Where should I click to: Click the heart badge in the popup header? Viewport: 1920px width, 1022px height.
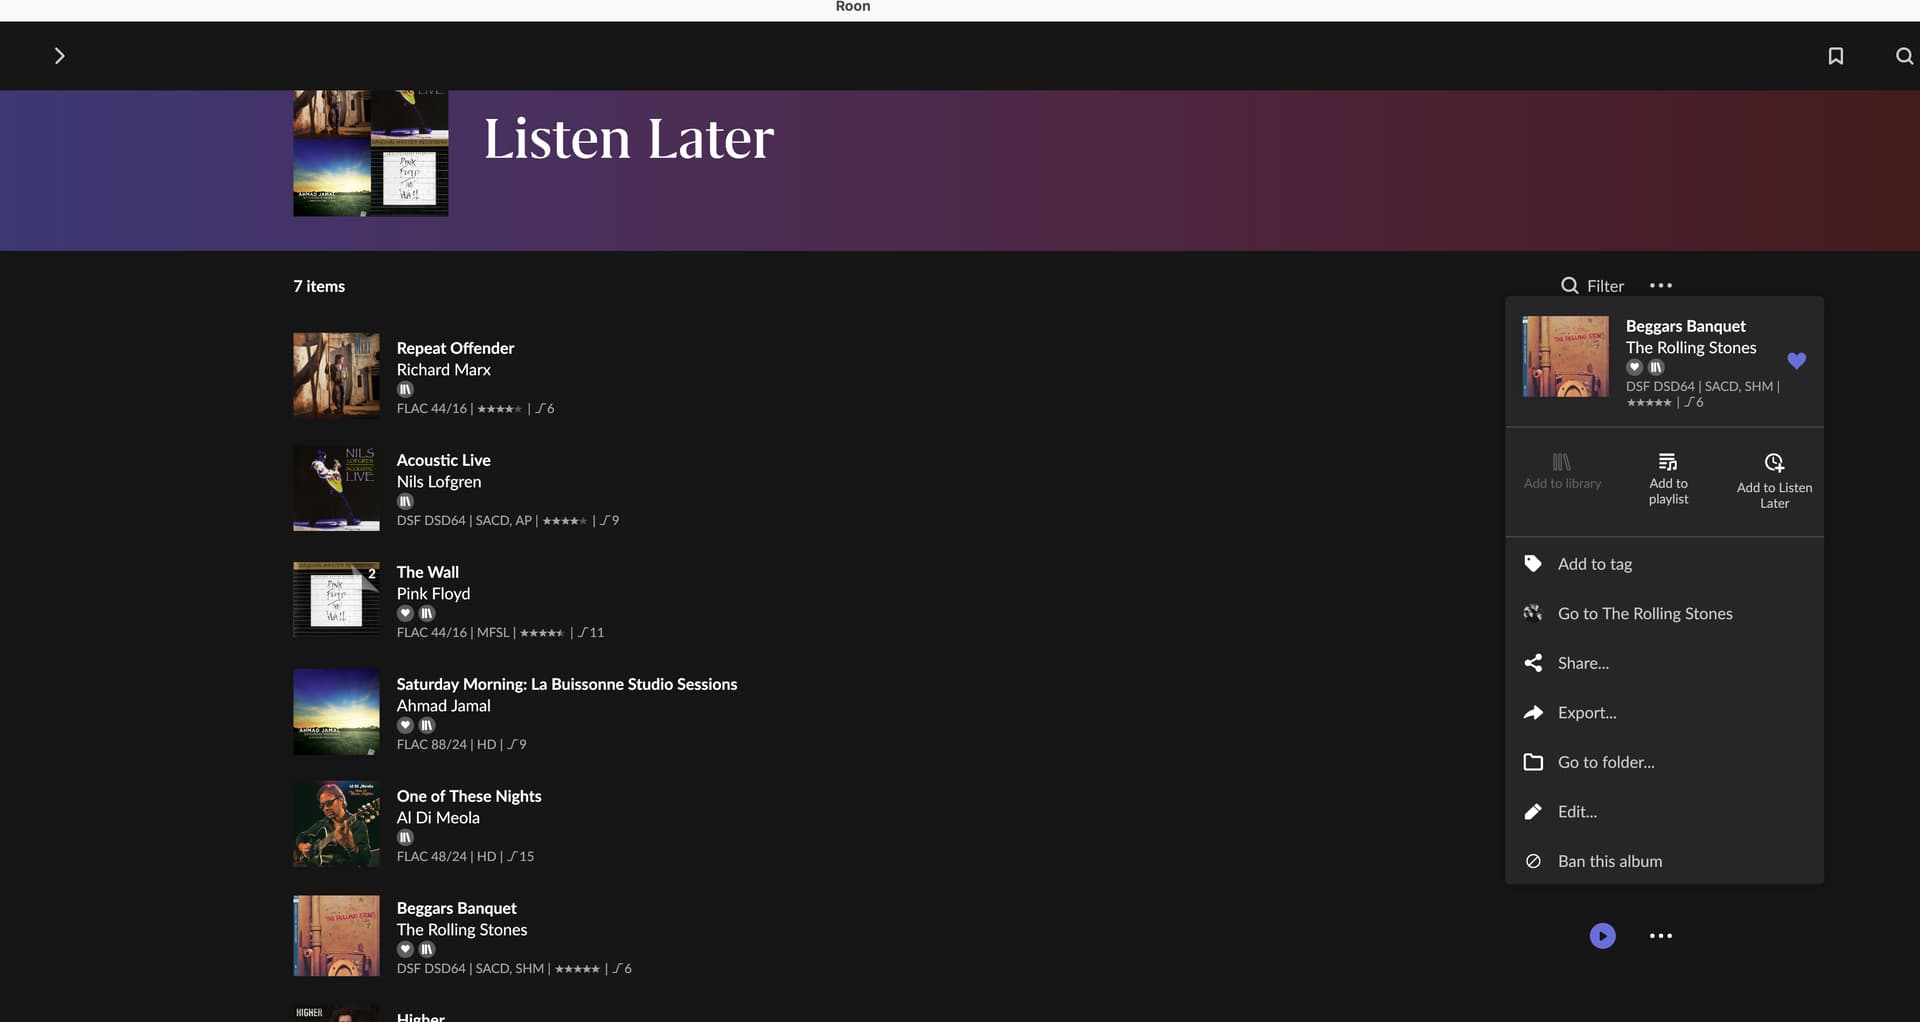[x=1634, y=368]
